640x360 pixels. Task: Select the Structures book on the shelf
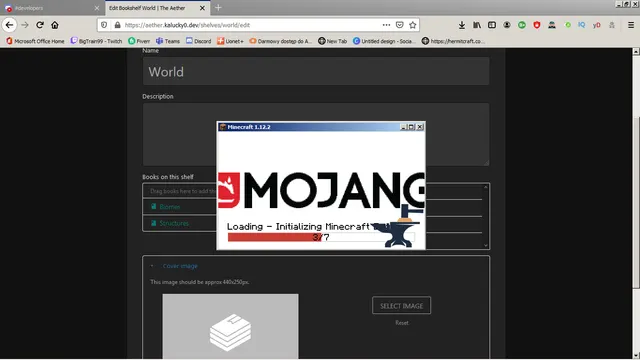point(174,223)
